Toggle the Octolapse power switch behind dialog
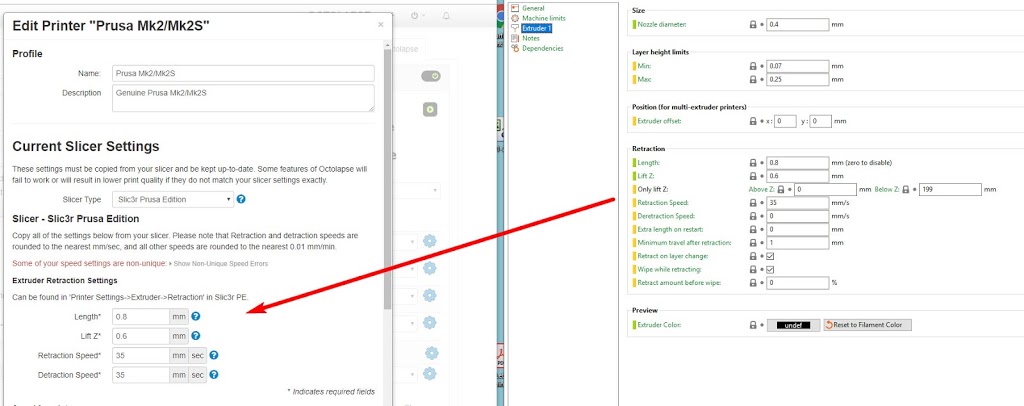Screen dimensions: 1024x406 431,76
